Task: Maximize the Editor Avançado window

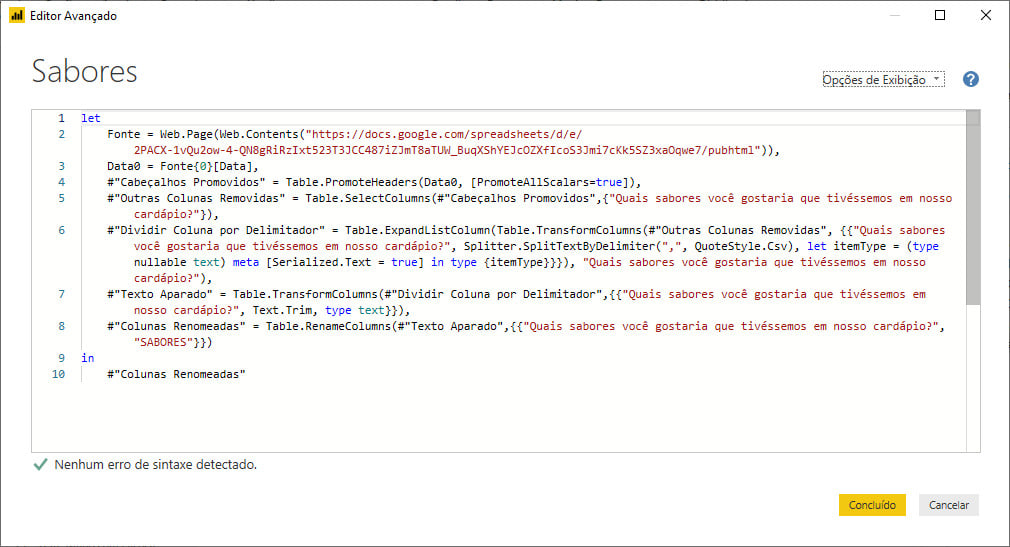Action: pyautogui.click(x=940, y=15)
